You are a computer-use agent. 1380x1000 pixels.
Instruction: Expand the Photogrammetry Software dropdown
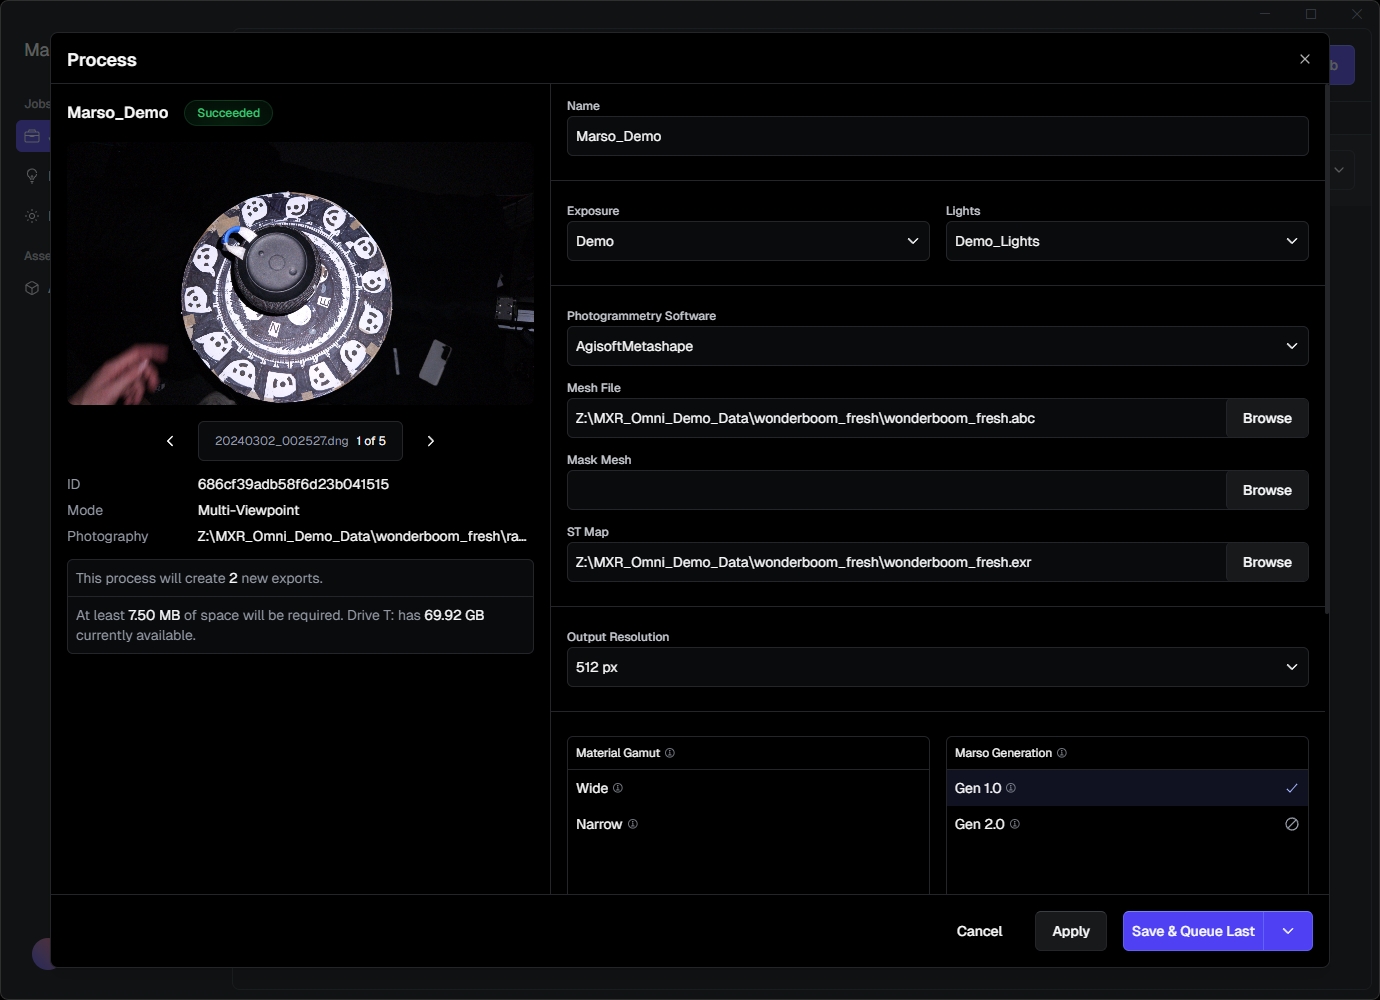coord(937,346)
